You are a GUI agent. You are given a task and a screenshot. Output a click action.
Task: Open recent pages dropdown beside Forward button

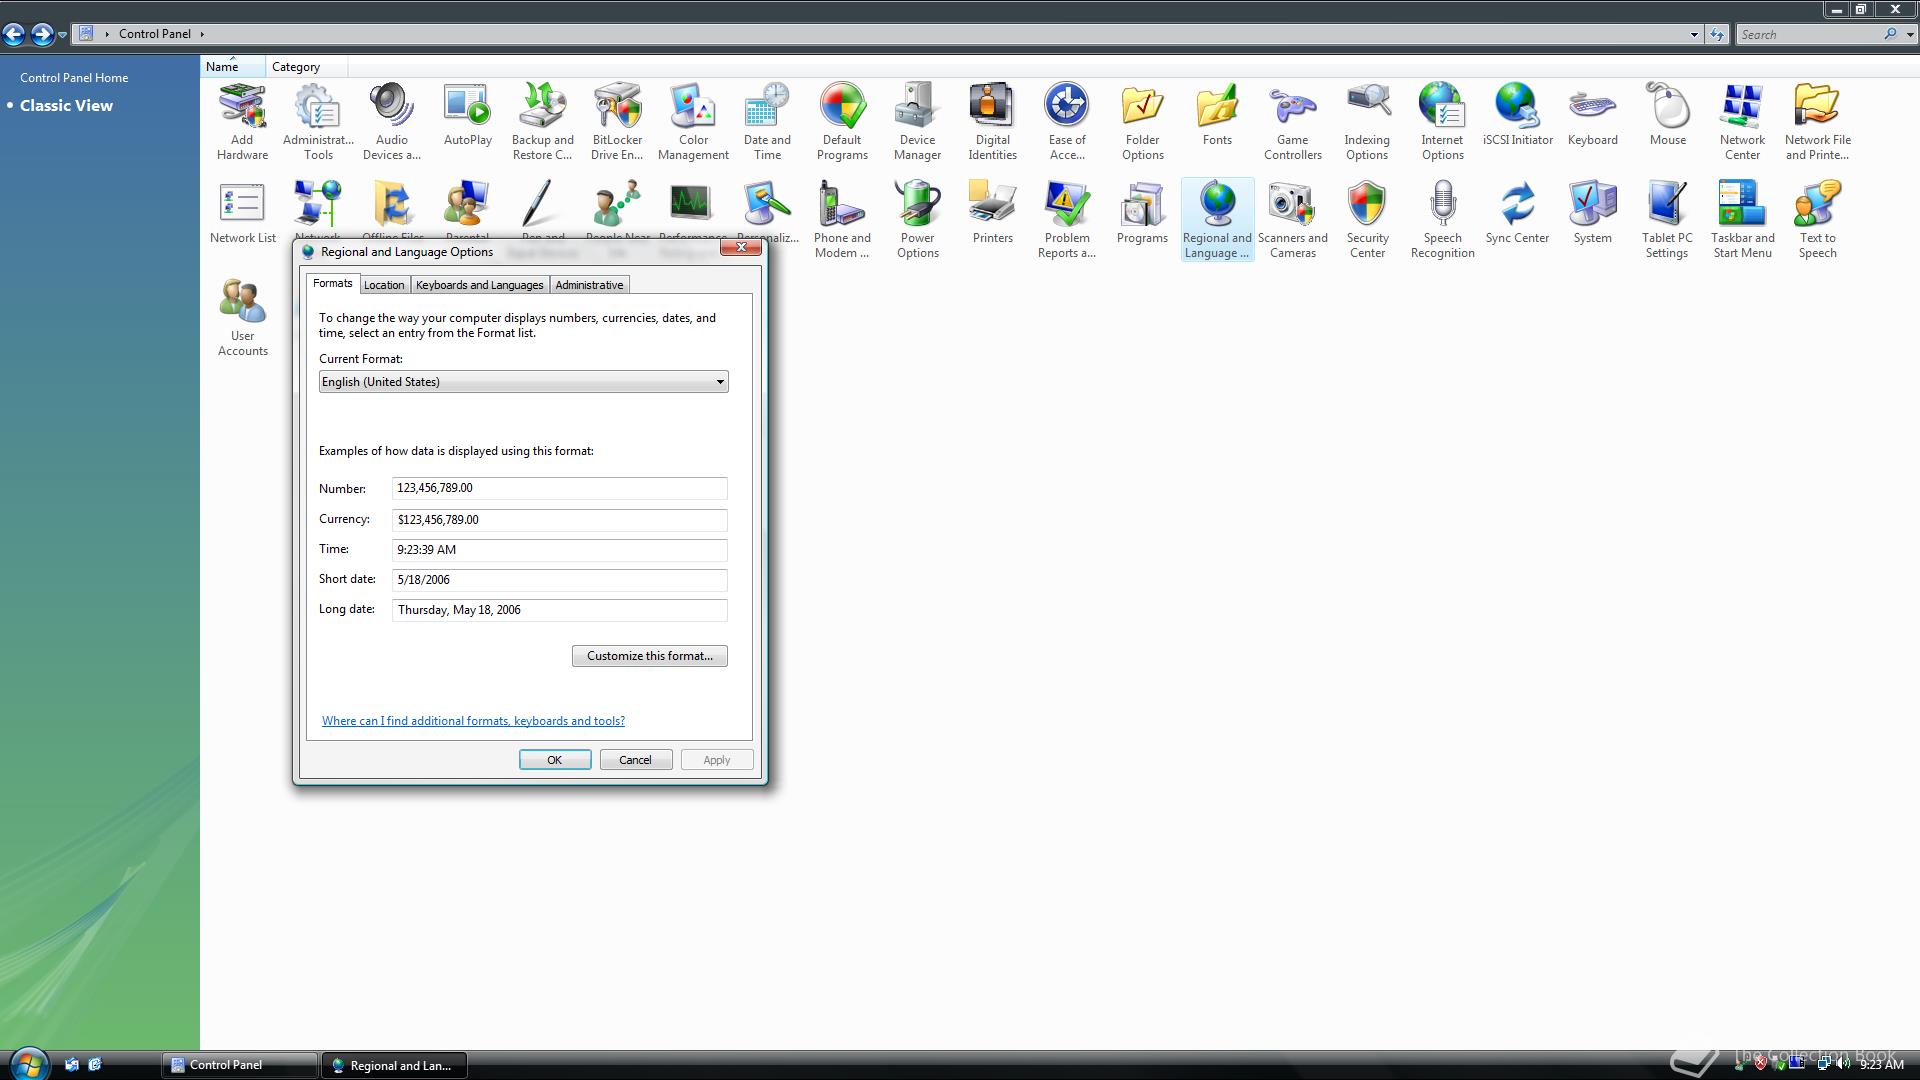coord(62,35)
